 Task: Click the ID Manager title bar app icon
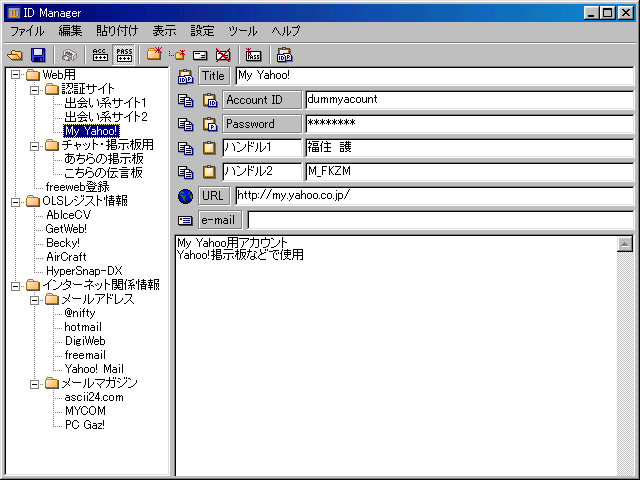[14, 13]
